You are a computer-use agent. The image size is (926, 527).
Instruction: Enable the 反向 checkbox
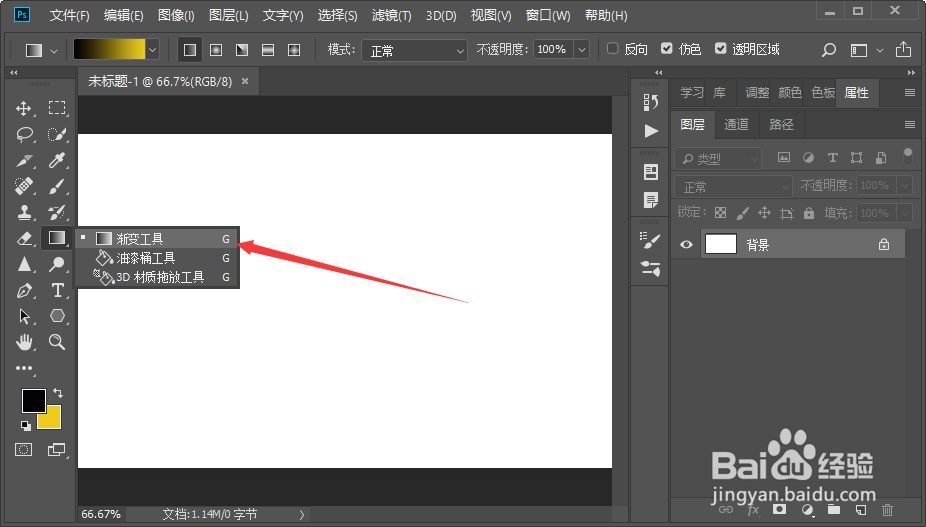click(x=613, y=48)
